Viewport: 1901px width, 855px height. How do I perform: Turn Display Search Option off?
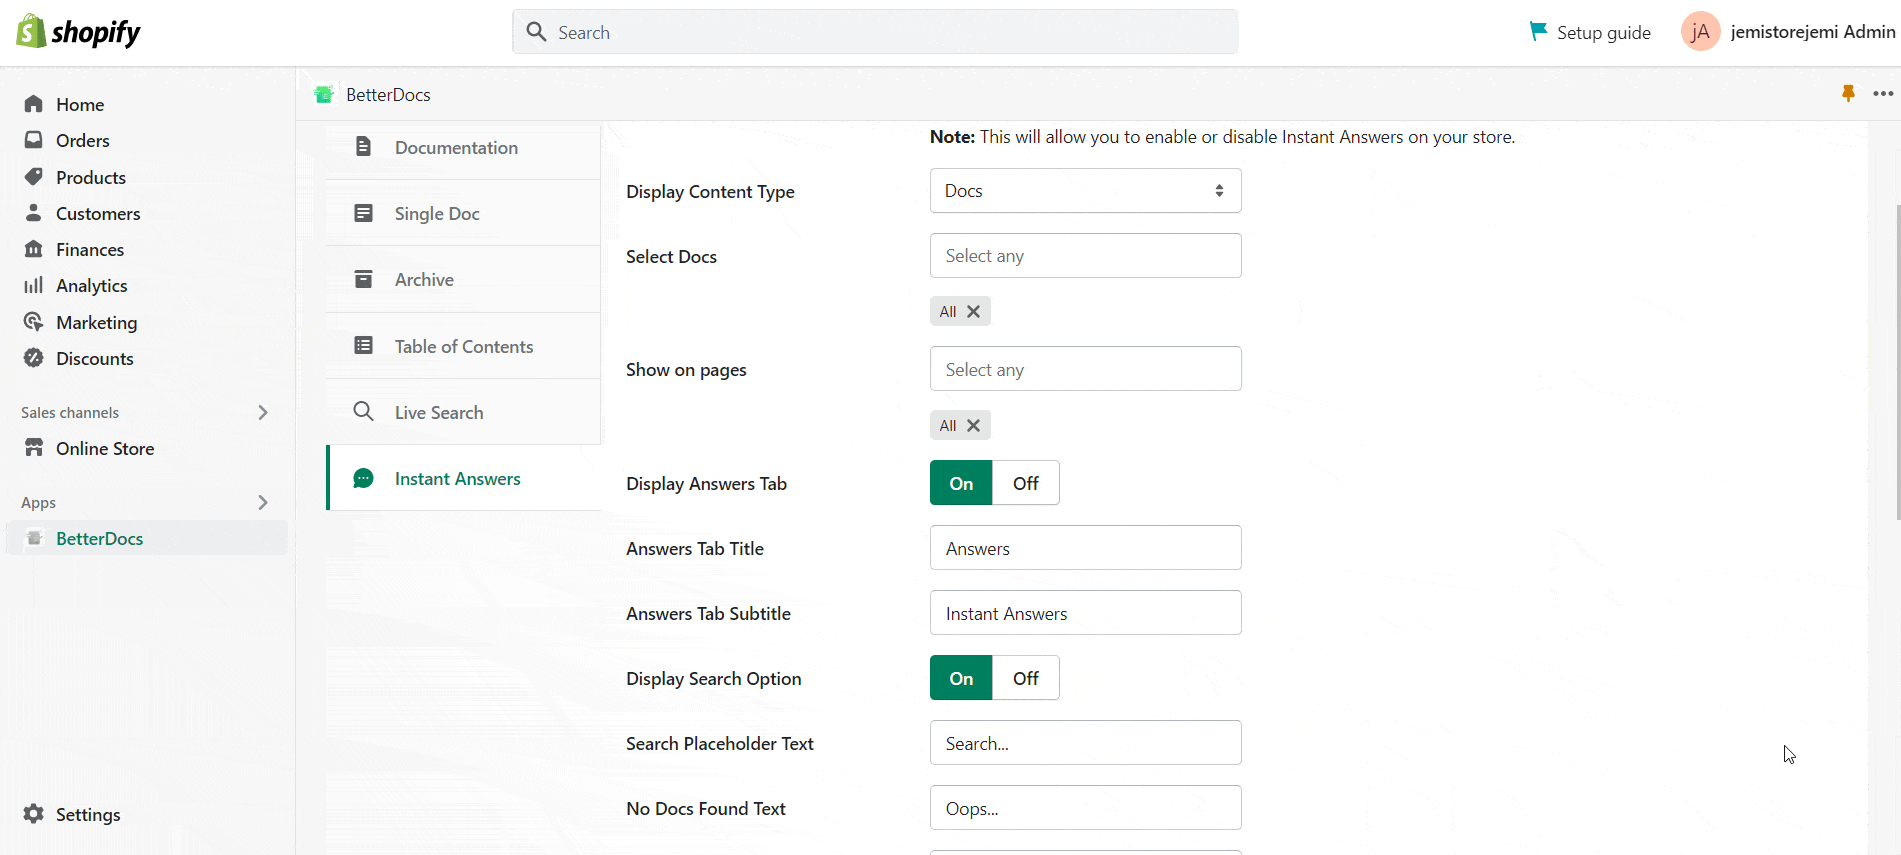(1026, 678)
